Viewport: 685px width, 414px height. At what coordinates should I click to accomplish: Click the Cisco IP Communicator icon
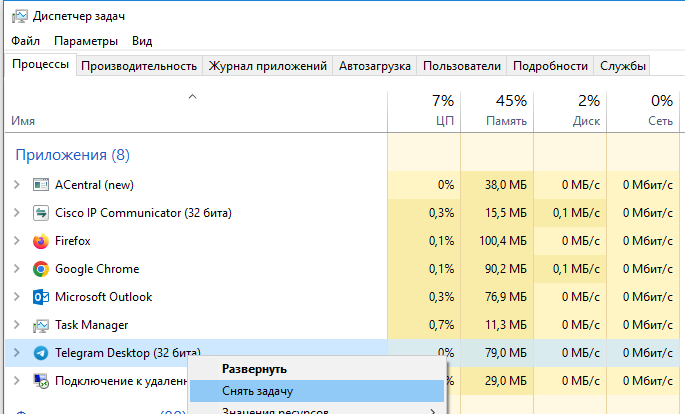click(x=41, y=213)
